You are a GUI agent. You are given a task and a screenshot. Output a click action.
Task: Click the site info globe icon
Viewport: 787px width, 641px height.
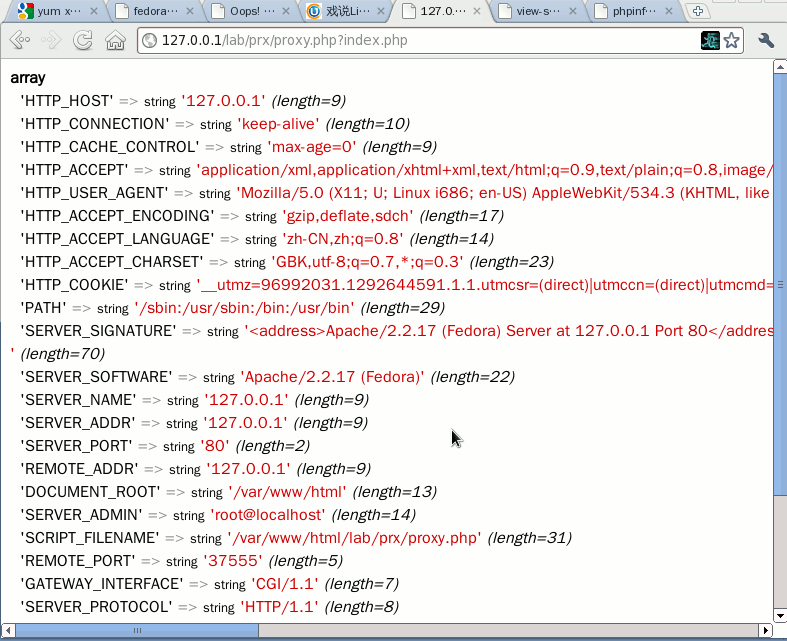[x=150, y=40]
